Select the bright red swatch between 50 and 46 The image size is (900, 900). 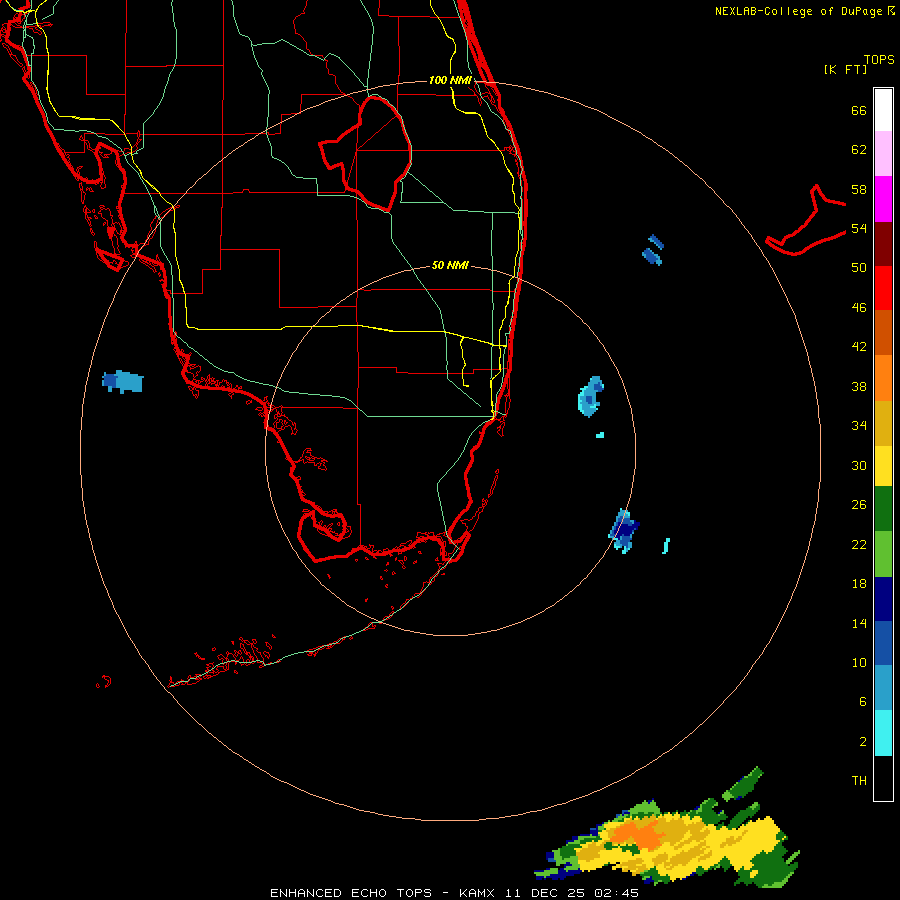point(883,288)
